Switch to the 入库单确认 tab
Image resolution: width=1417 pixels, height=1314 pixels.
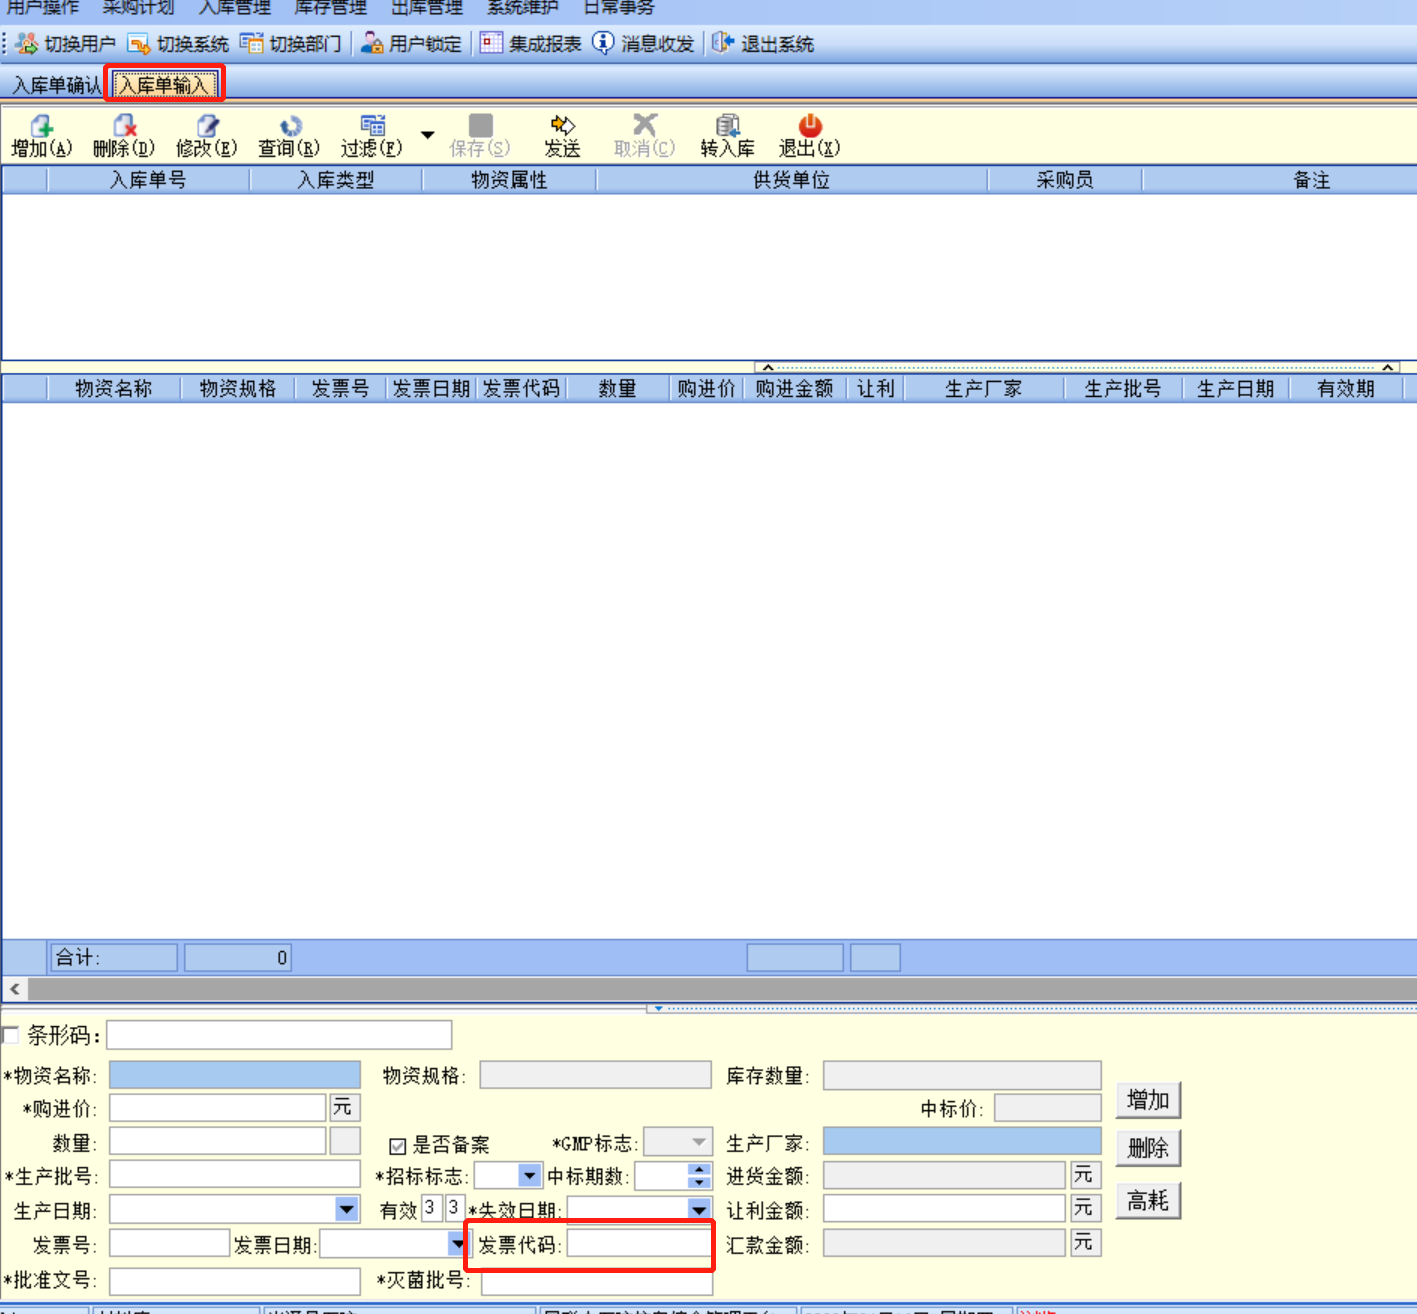coord(56,86)
